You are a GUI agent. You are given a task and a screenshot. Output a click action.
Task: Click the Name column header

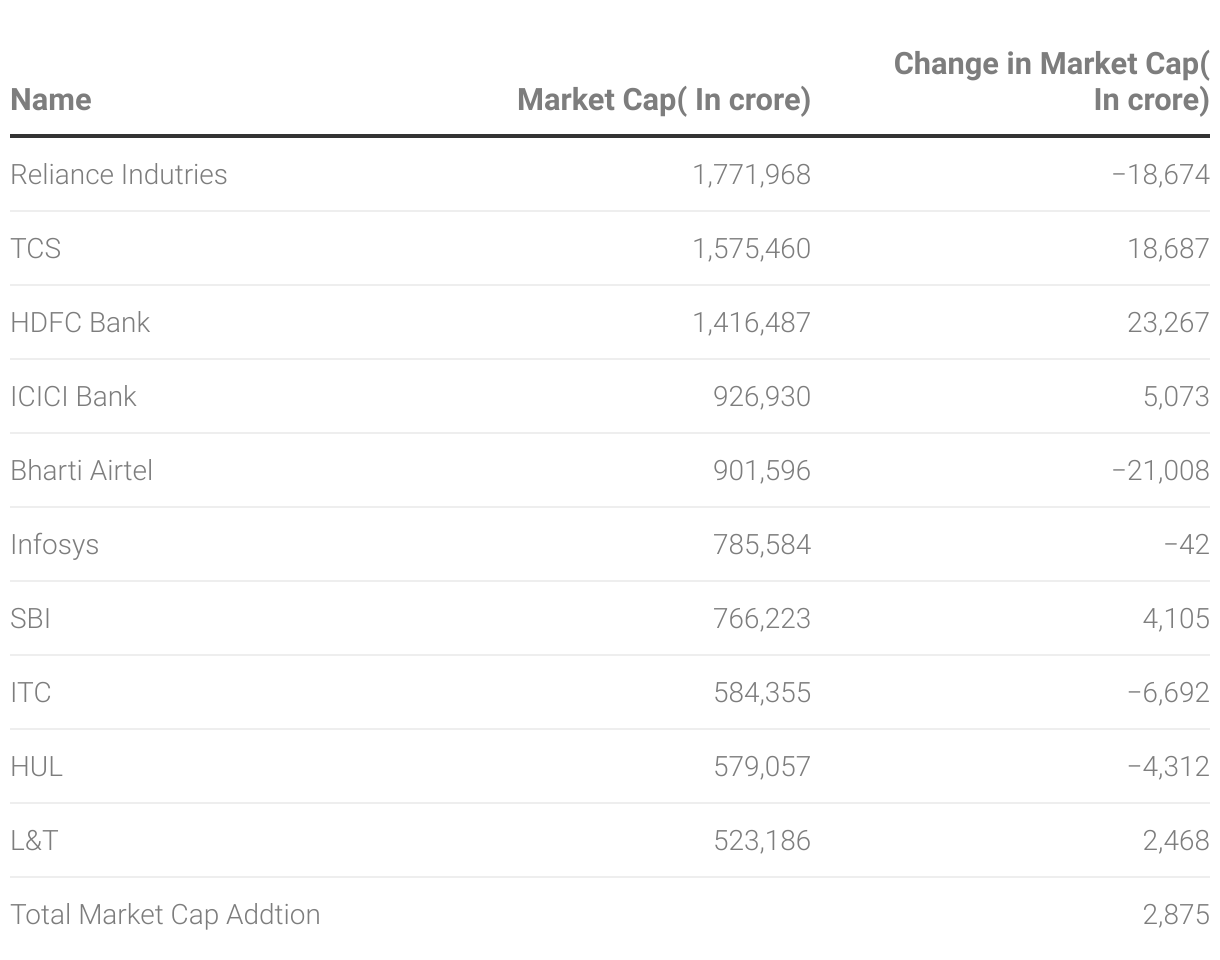[51, 100]
